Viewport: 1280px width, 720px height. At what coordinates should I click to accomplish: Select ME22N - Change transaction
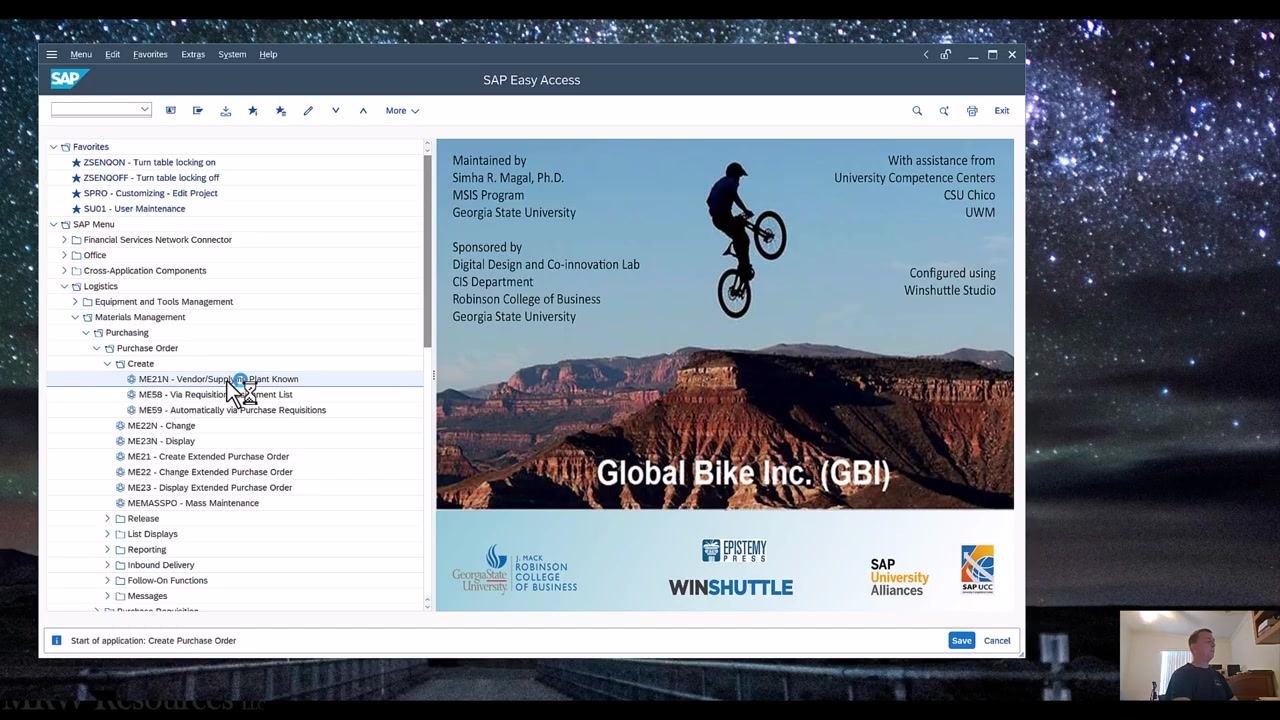tap(161, 426)
